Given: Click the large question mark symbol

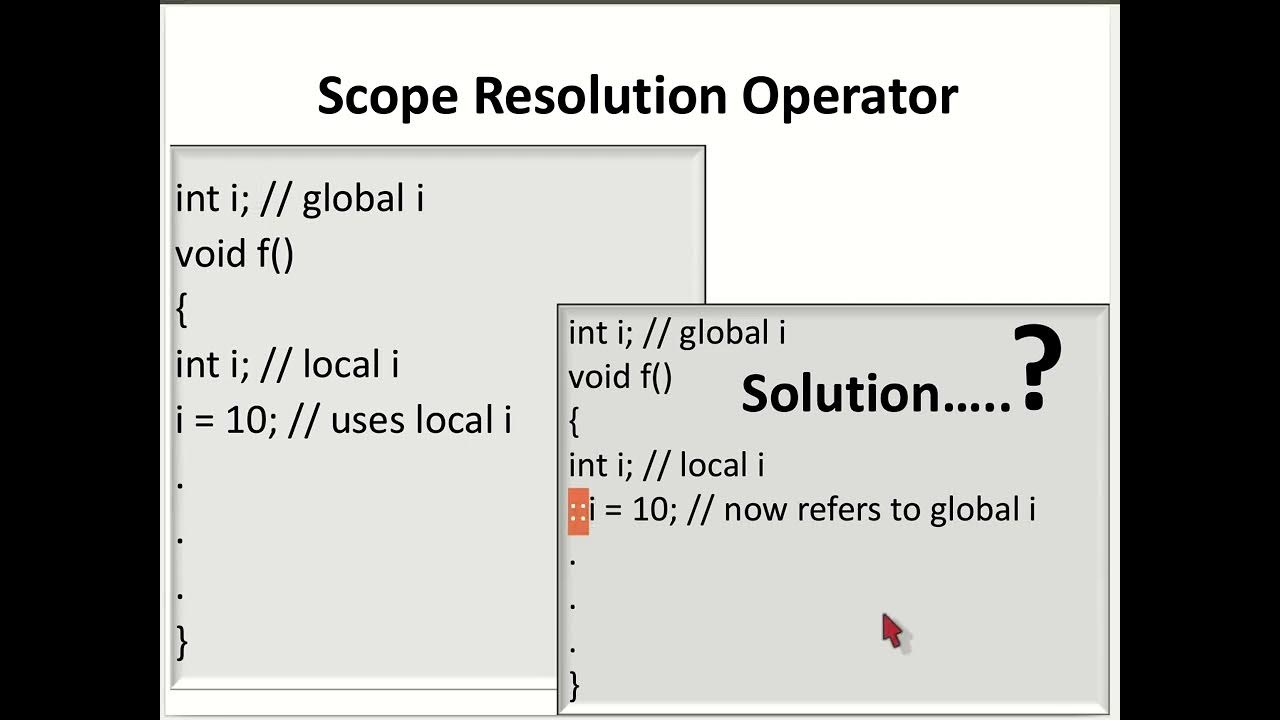Looking at the screenshot, I should tap(1037, 370).
